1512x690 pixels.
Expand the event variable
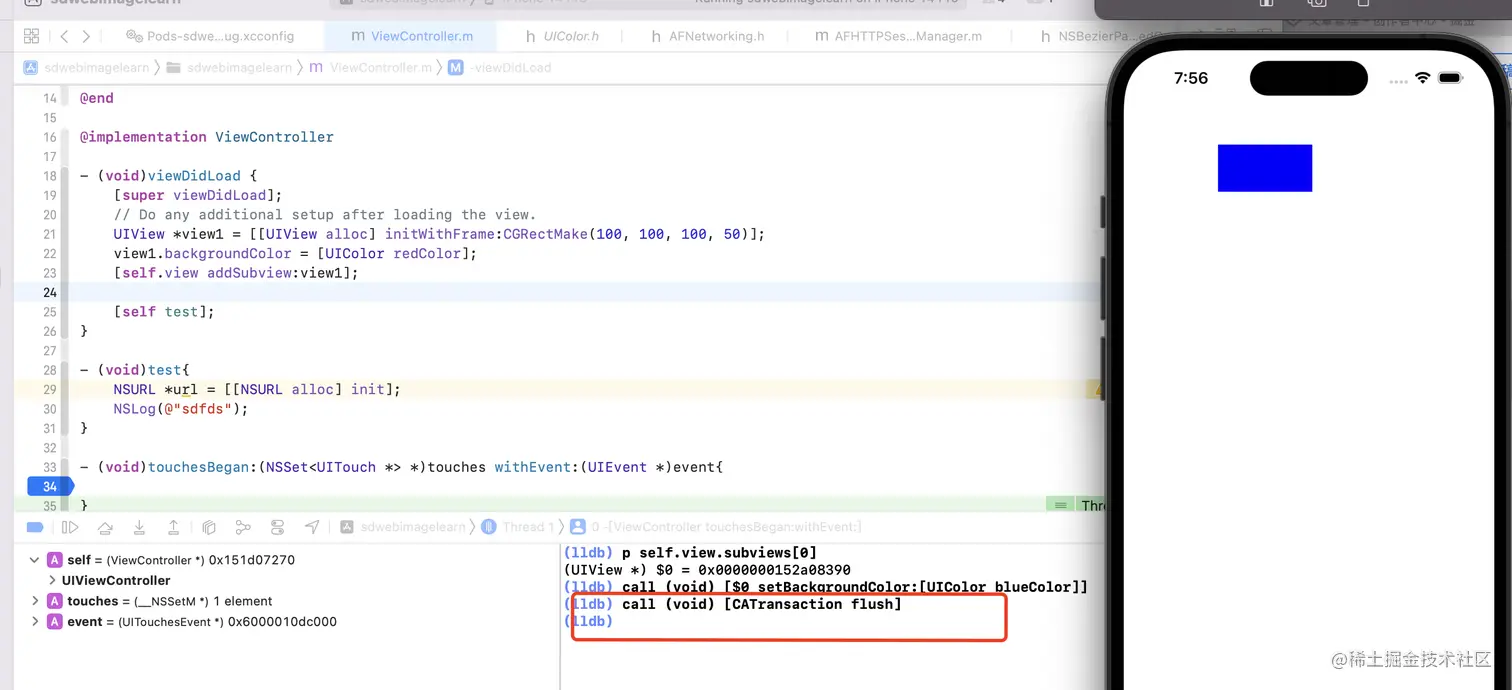pyautogui.click(x=35, y=622)
